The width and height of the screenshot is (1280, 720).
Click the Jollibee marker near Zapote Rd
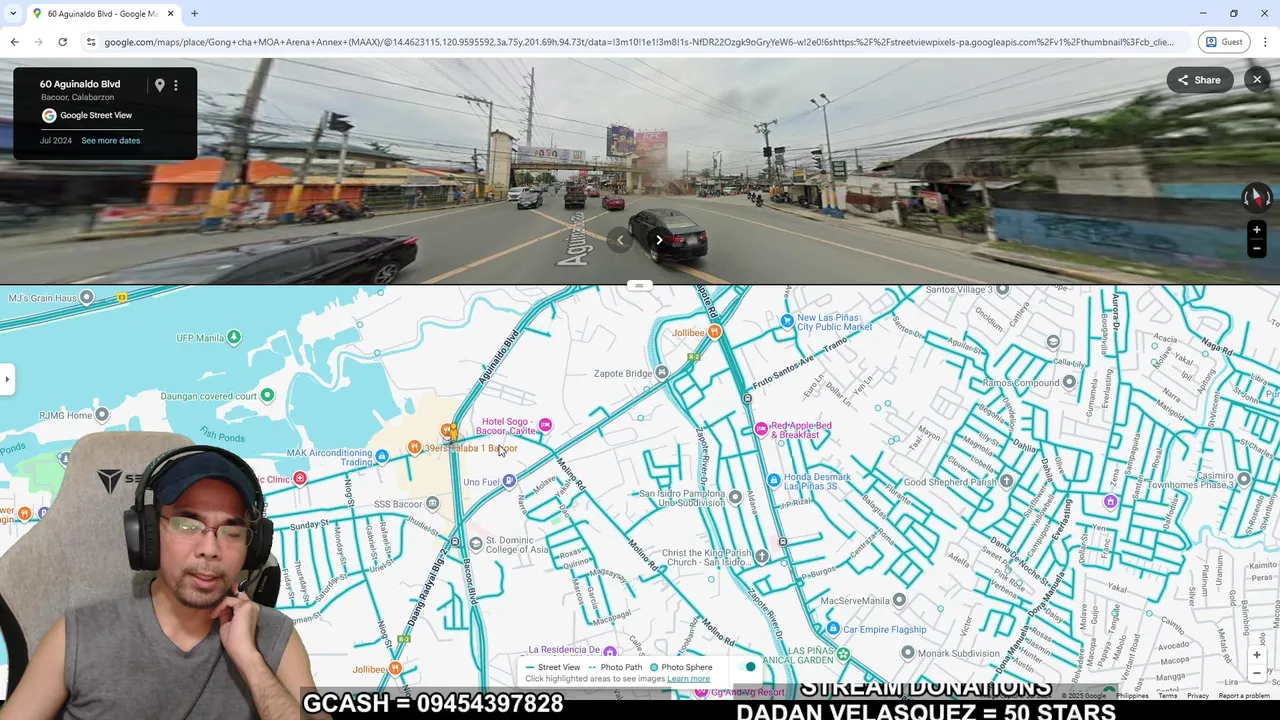714,332
